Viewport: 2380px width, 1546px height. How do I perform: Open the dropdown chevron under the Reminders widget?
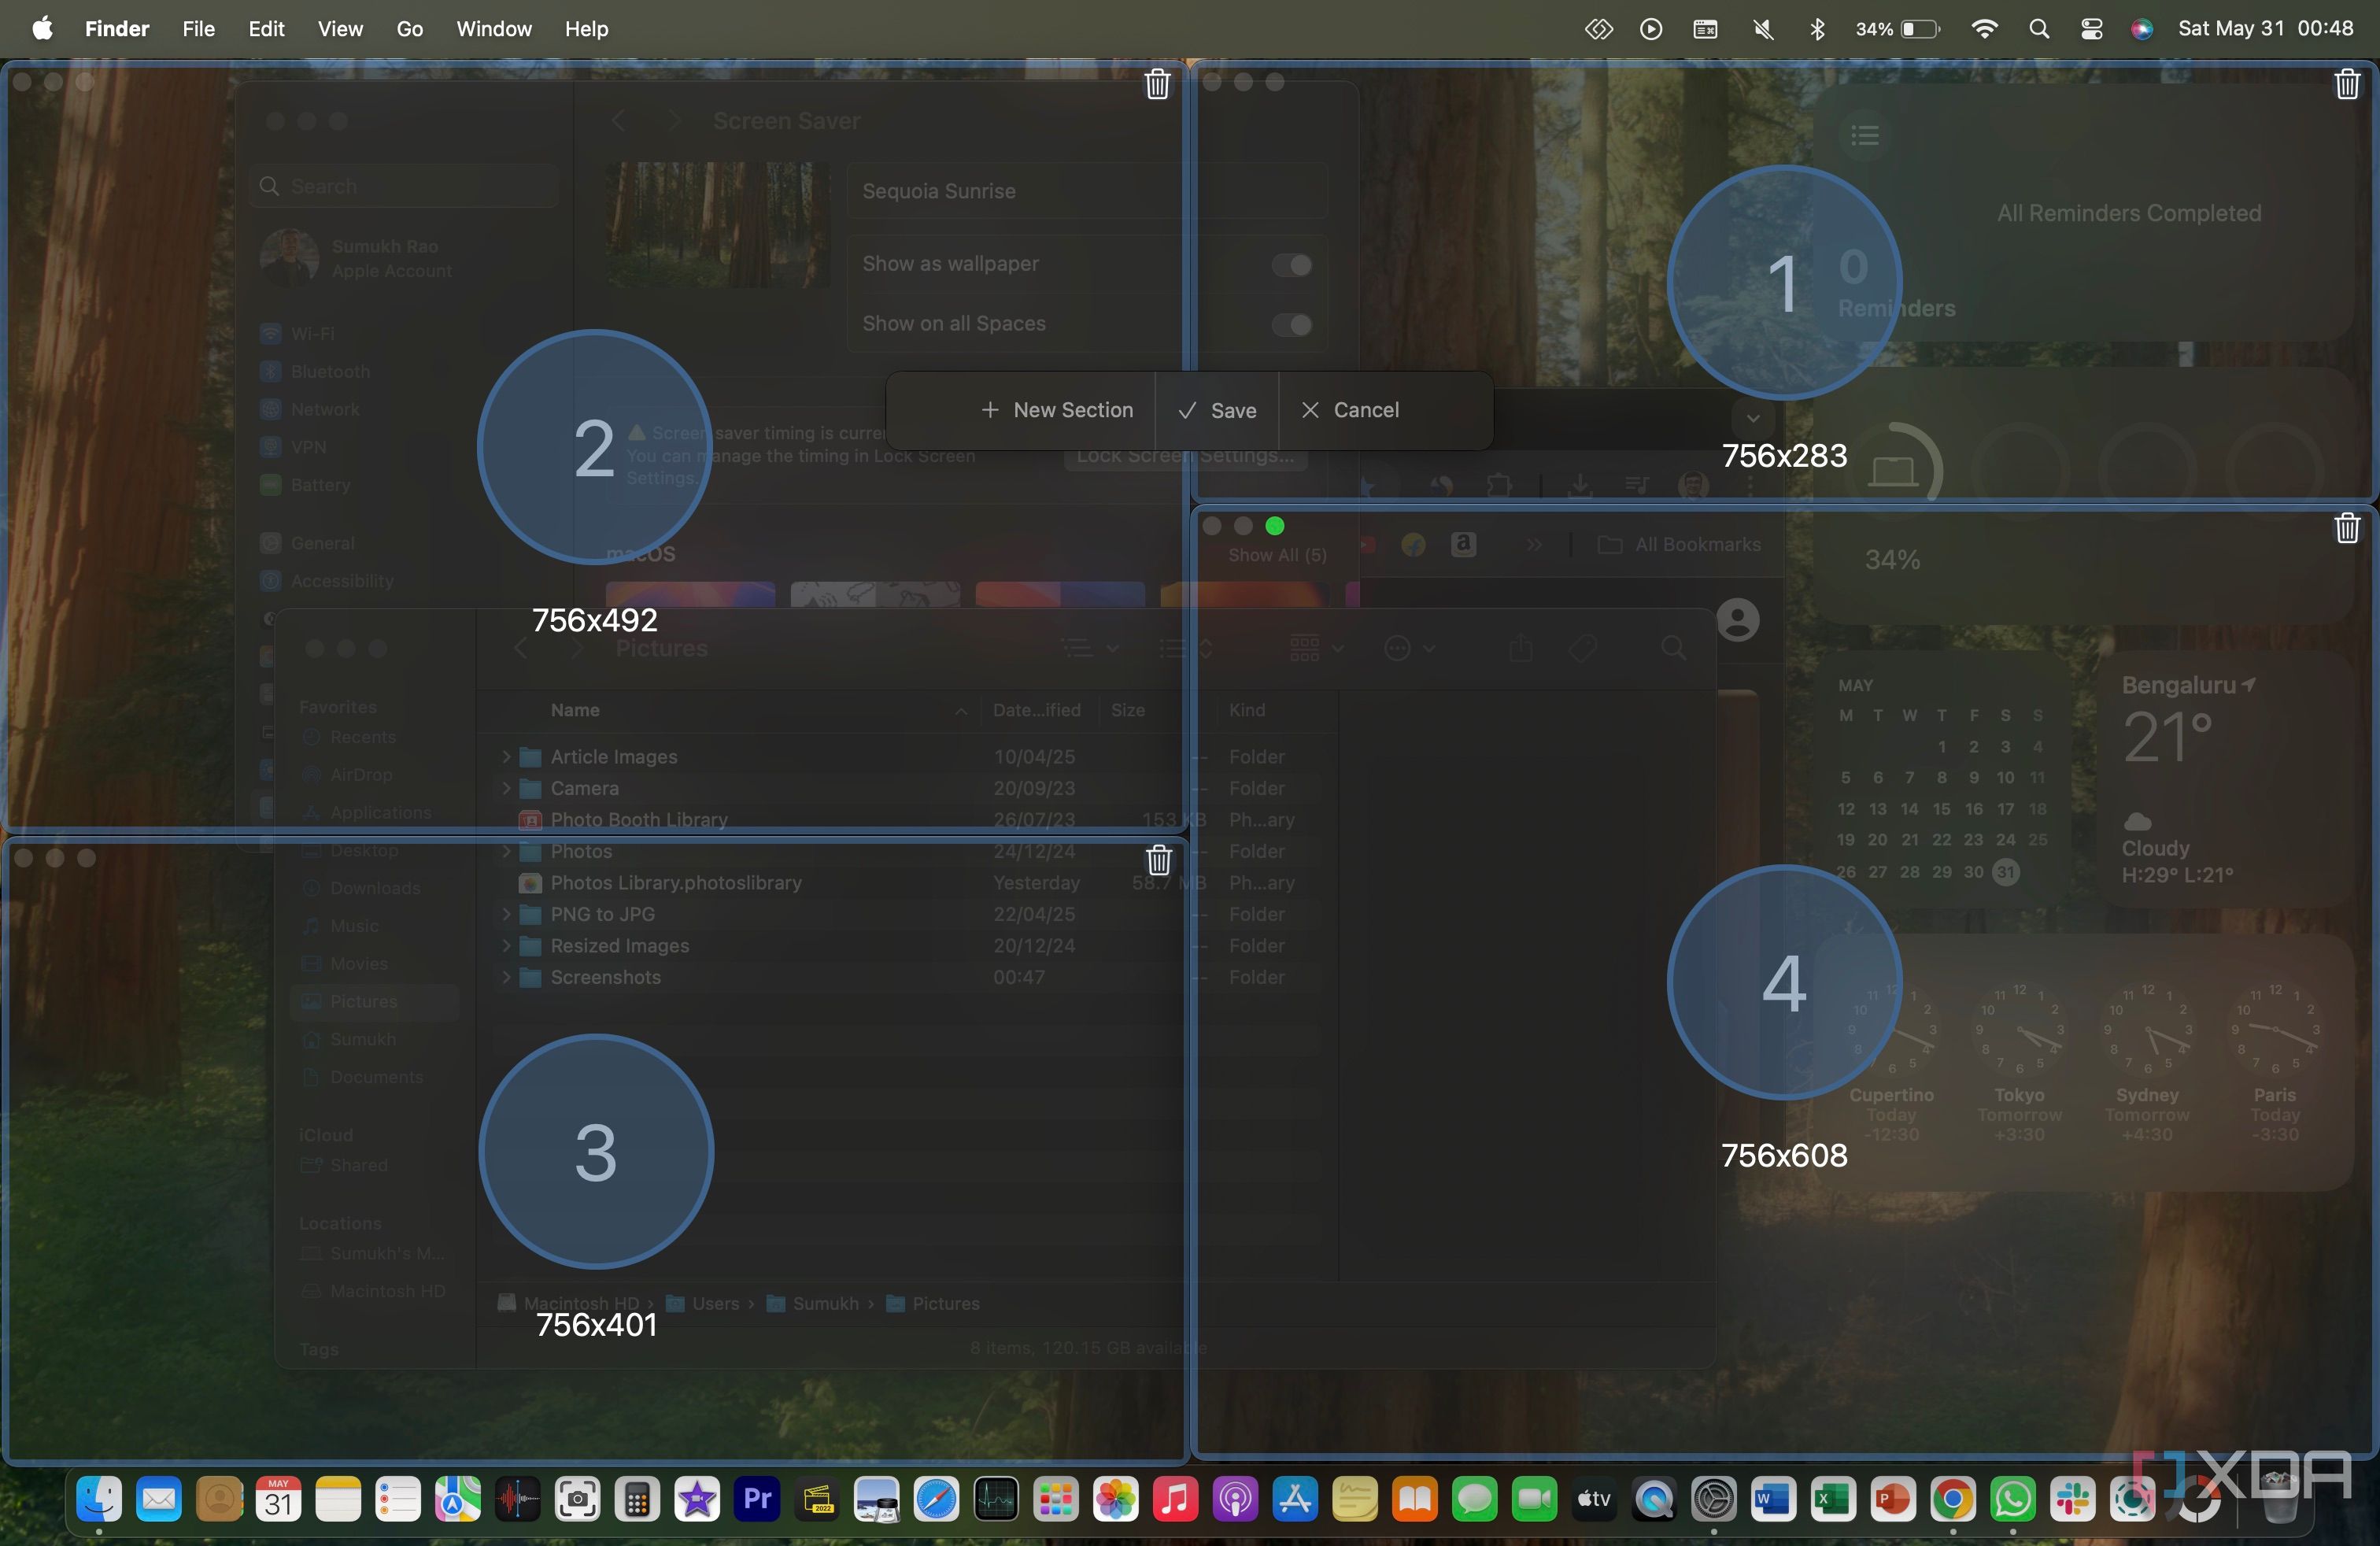tap(1752, 419)
